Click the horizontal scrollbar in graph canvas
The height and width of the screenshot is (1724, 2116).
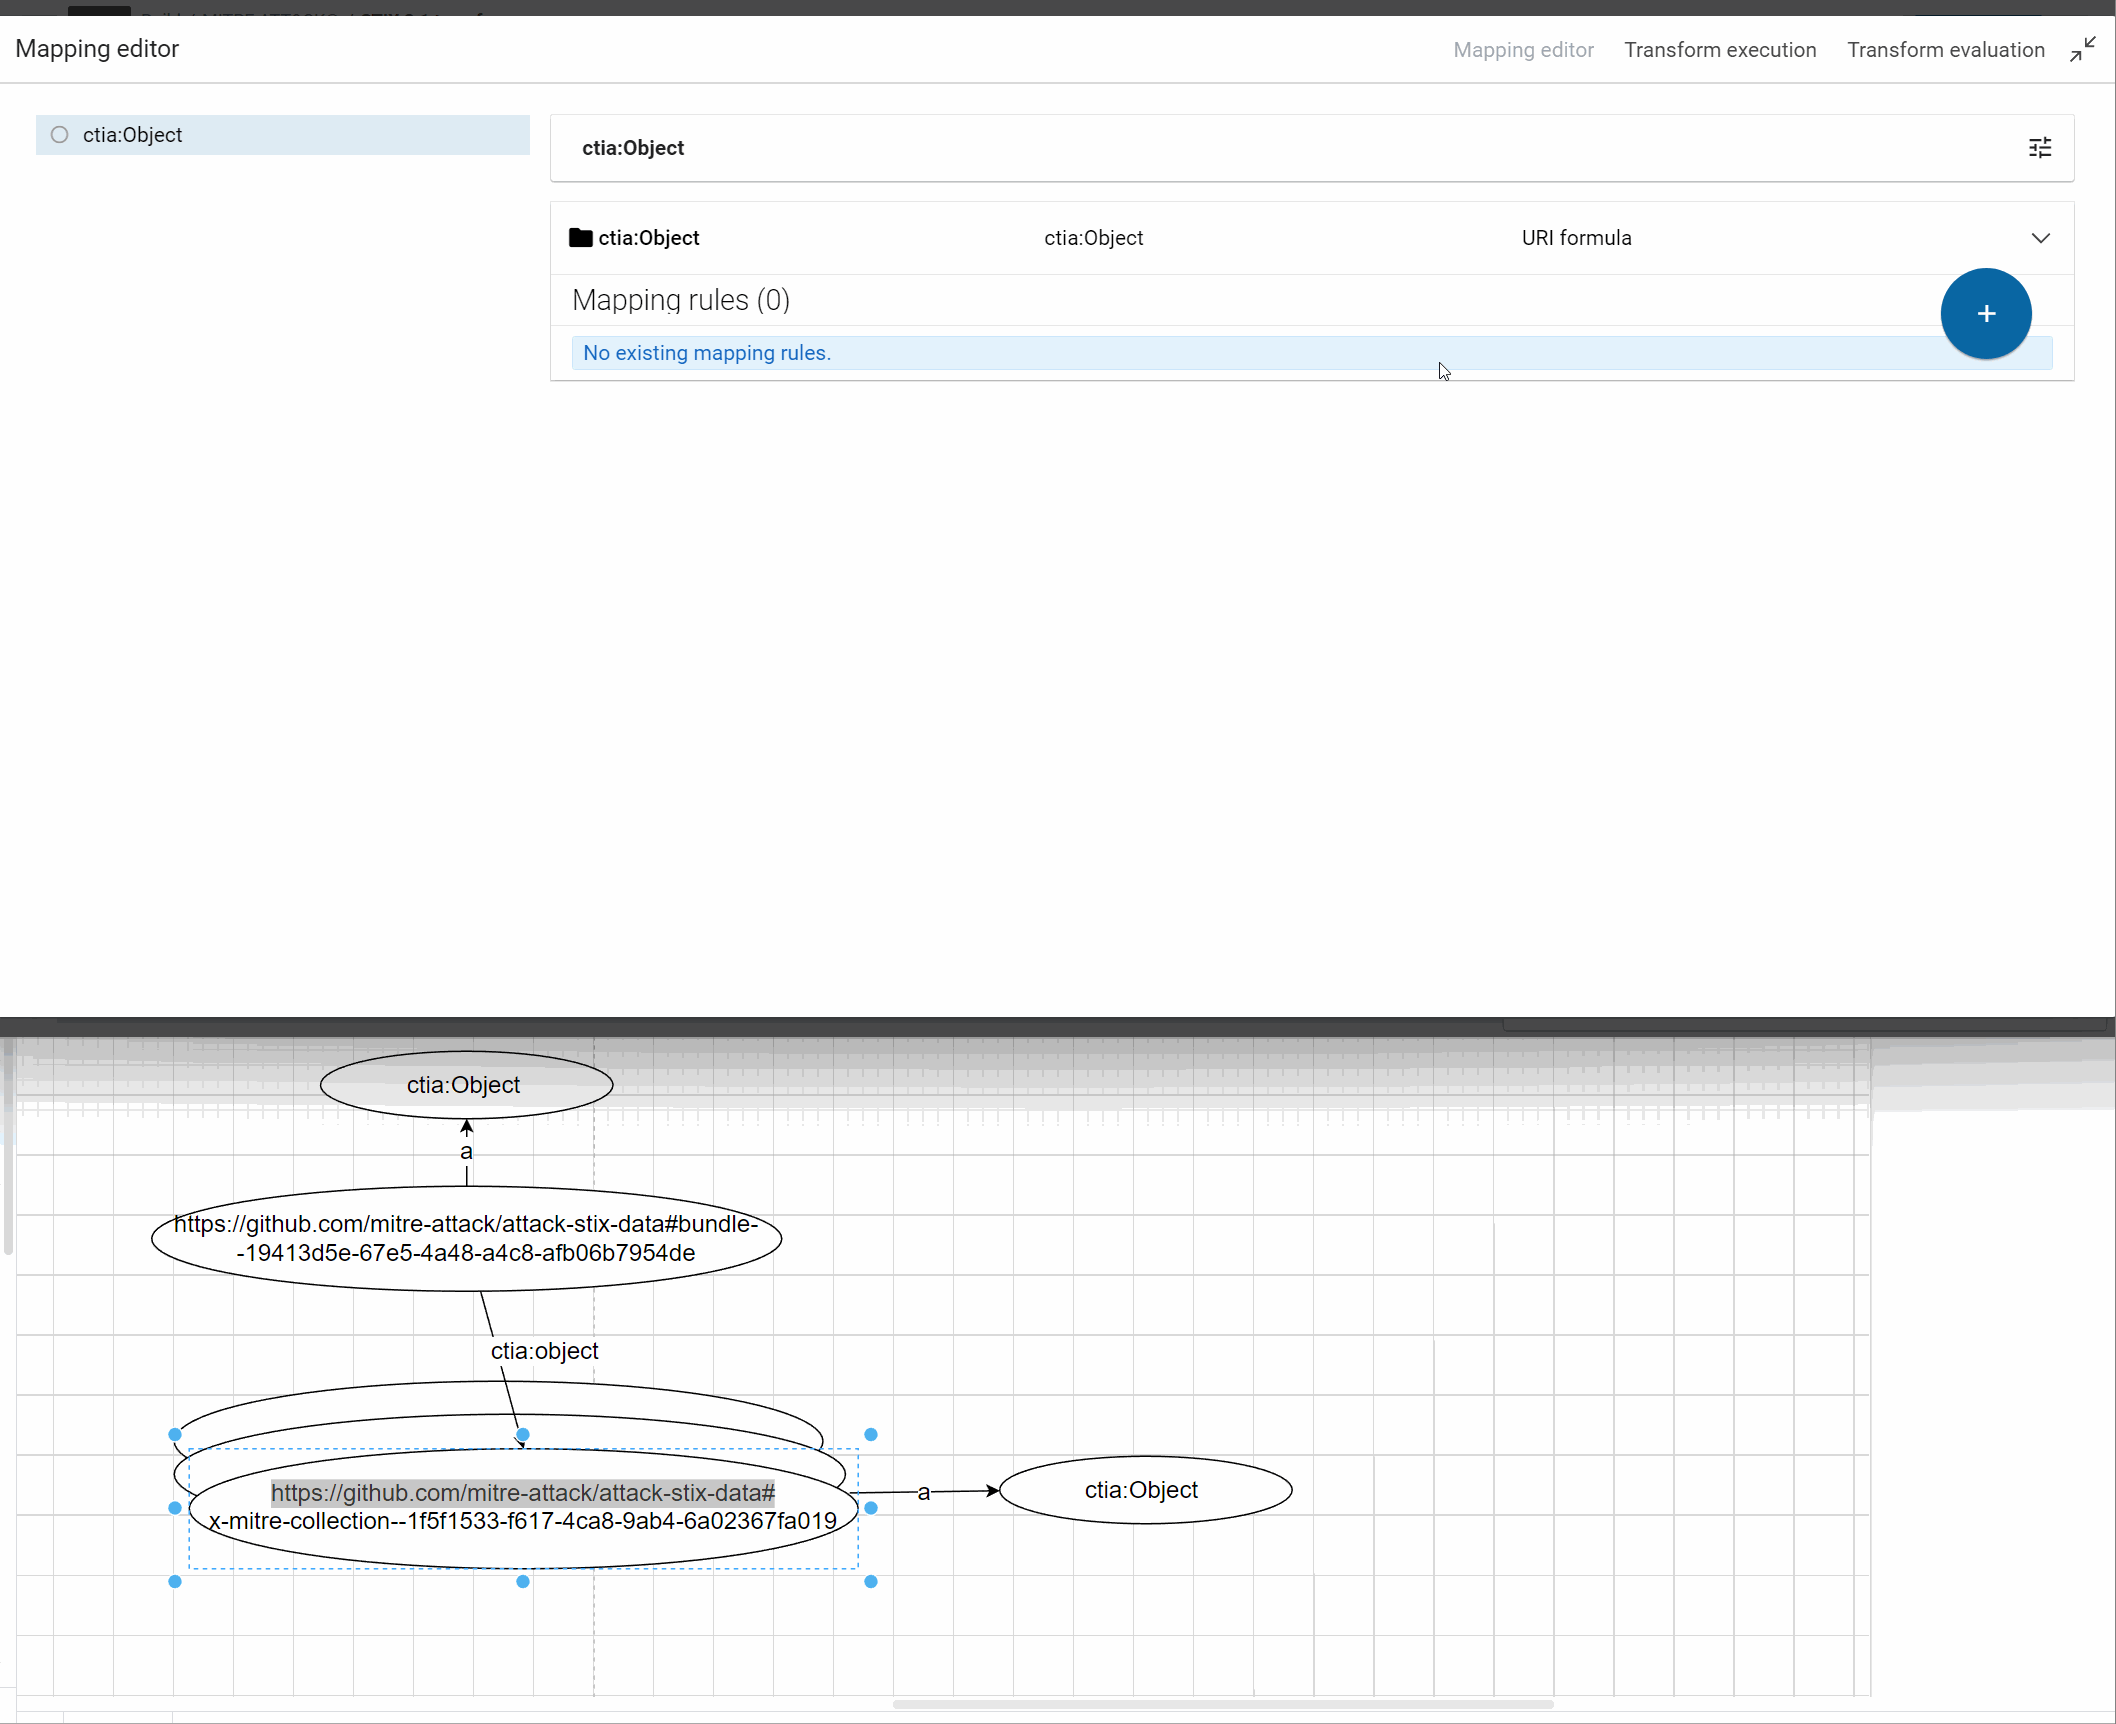[x=1222, y=1704]
